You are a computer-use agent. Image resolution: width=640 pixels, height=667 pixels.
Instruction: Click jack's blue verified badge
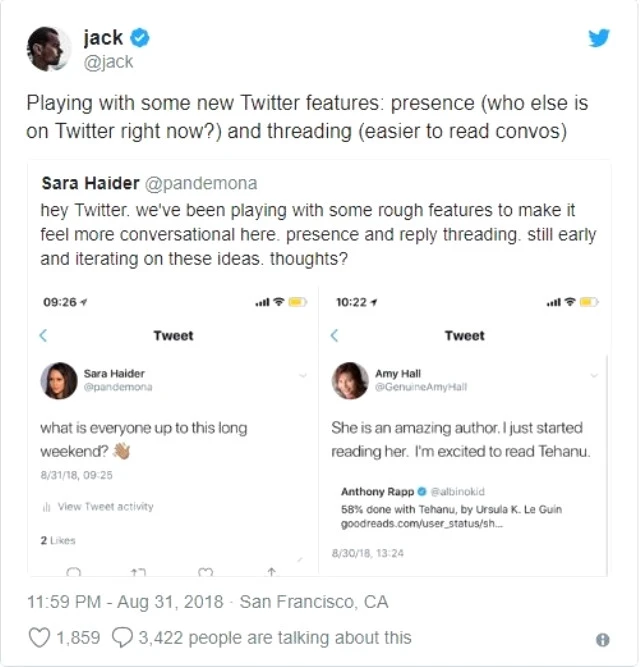141,38
